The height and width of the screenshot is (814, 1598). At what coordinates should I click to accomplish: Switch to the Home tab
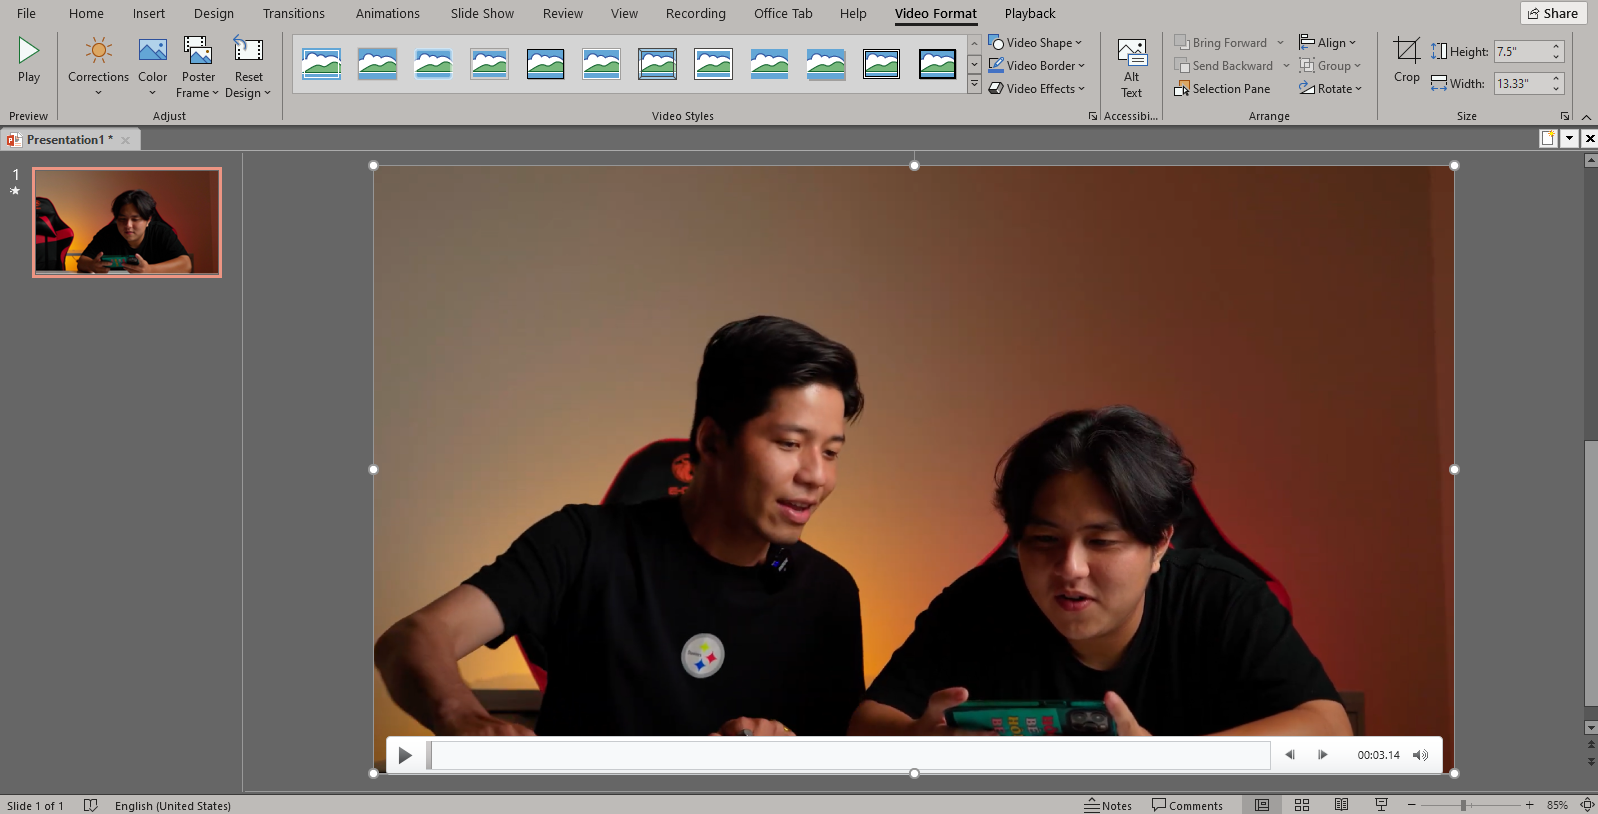coord(86,14)
